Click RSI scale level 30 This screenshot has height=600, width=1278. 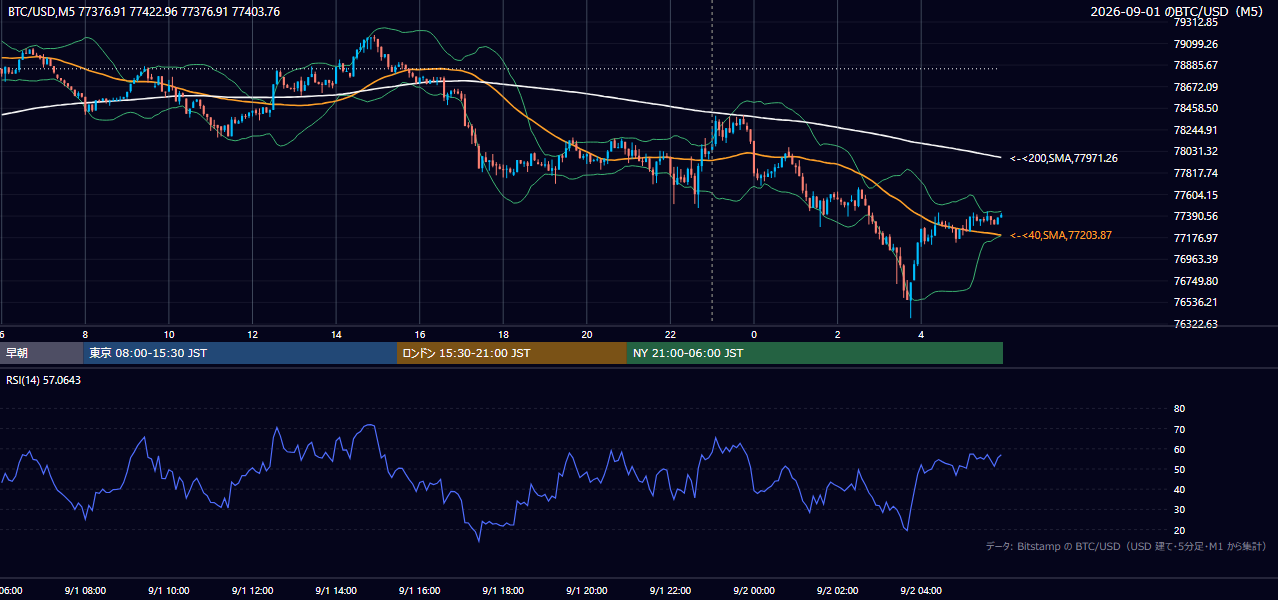(x=1179, y=510)
